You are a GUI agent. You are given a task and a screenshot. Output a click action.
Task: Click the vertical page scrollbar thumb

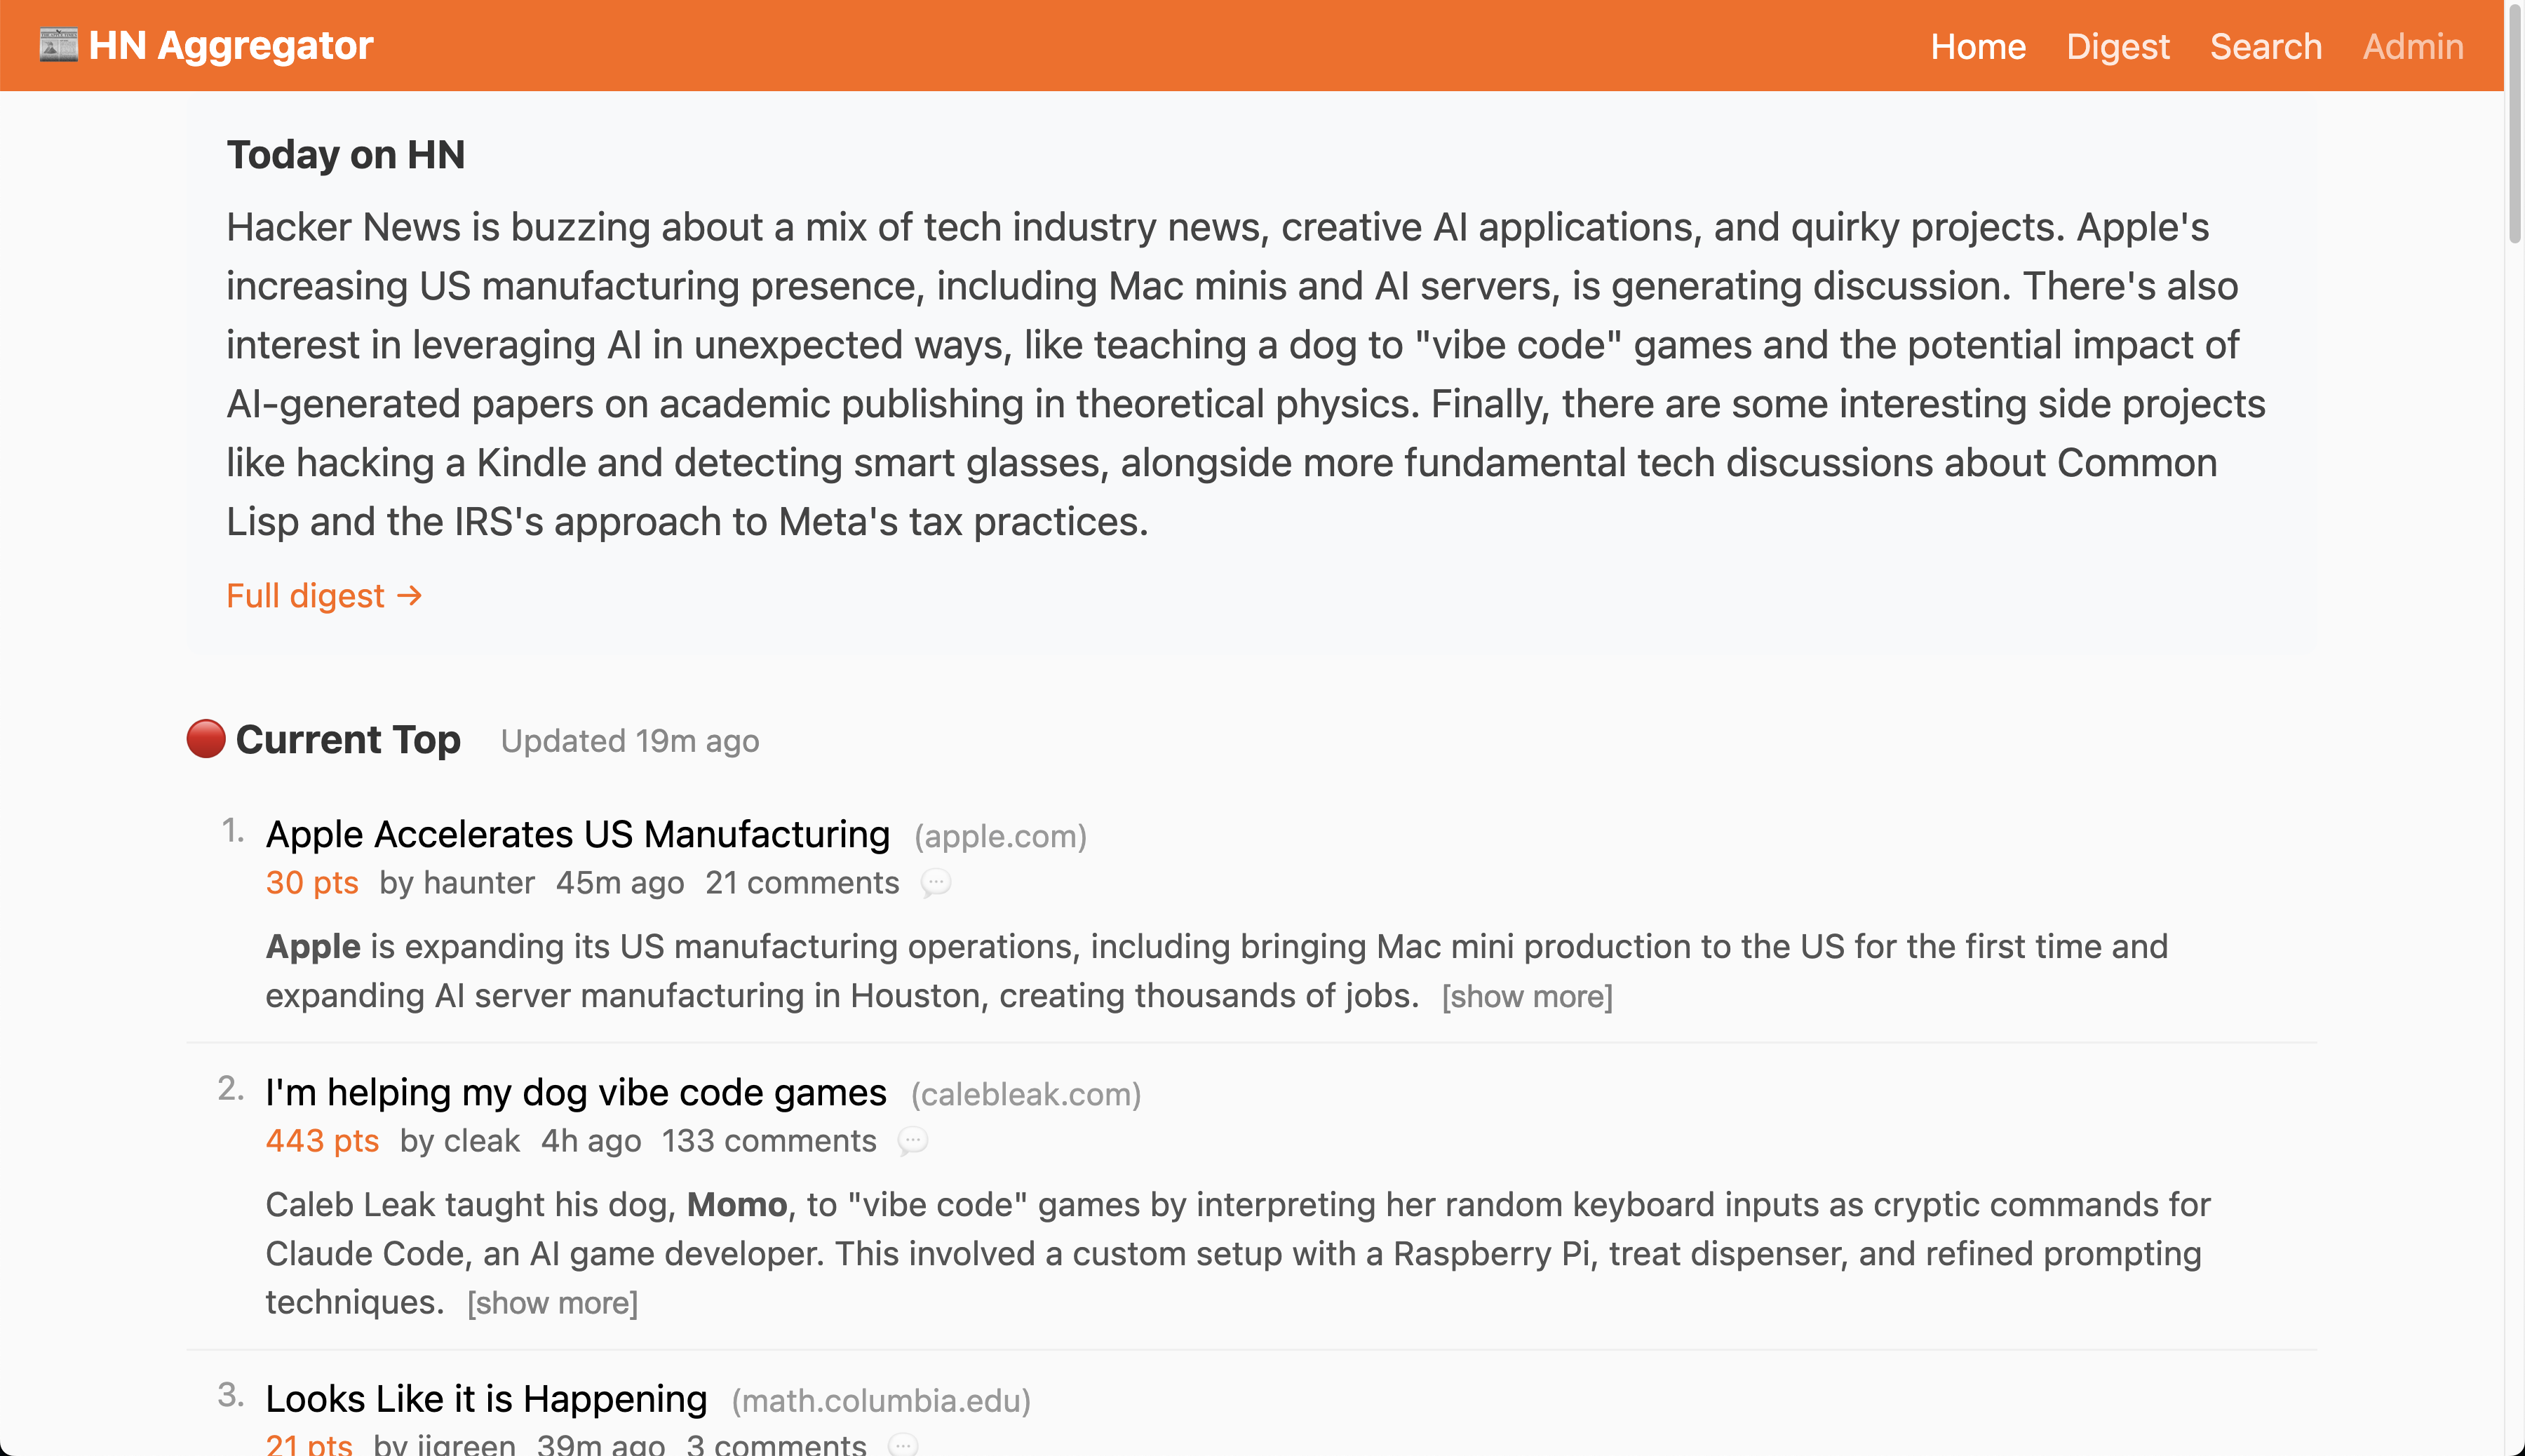tap(2514, 120)
